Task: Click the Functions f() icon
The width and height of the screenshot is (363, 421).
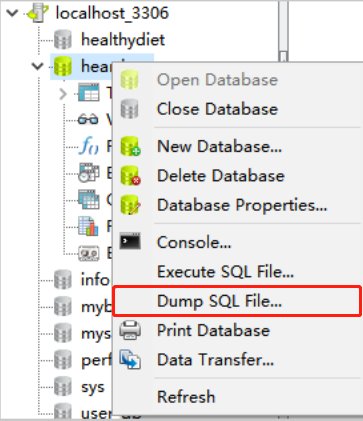Action: [x=89, y=146]
